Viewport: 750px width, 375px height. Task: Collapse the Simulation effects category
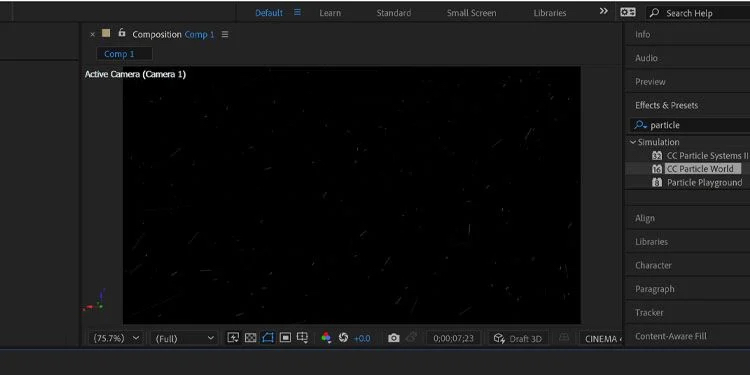pyautogui.click(x=633, y=142)
